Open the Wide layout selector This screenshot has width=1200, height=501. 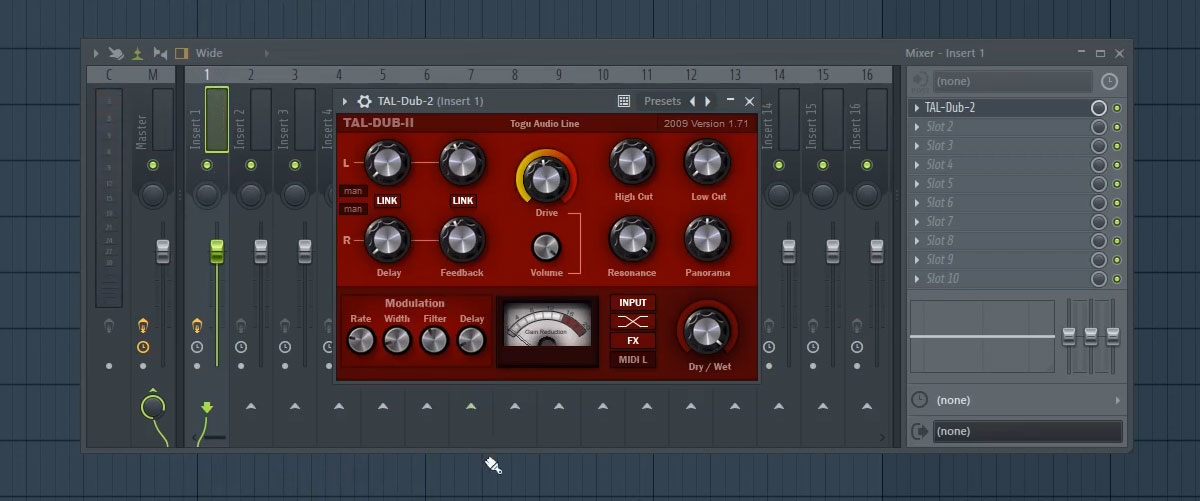tap(209, 53)
